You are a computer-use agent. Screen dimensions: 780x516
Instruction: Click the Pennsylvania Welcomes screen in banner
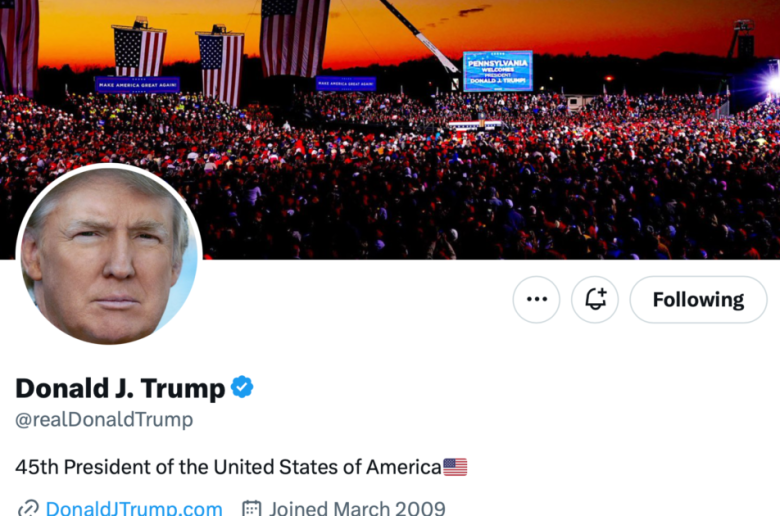pyautogui.click(x=498, y=71)
